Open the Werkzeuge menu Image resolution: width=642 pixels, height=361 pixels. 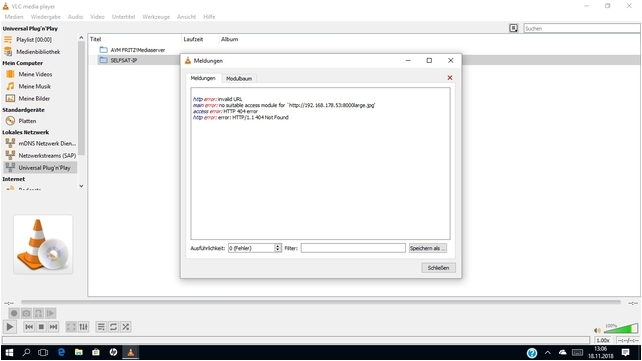(x=156, y=17)
